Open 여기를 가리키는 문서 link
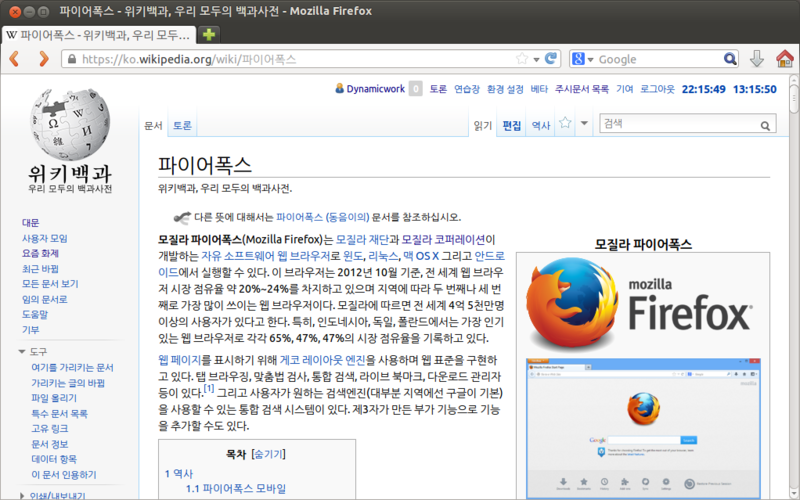Image resolution: width=800 pixels, height=500 pixels. click(x=72, y=367)
